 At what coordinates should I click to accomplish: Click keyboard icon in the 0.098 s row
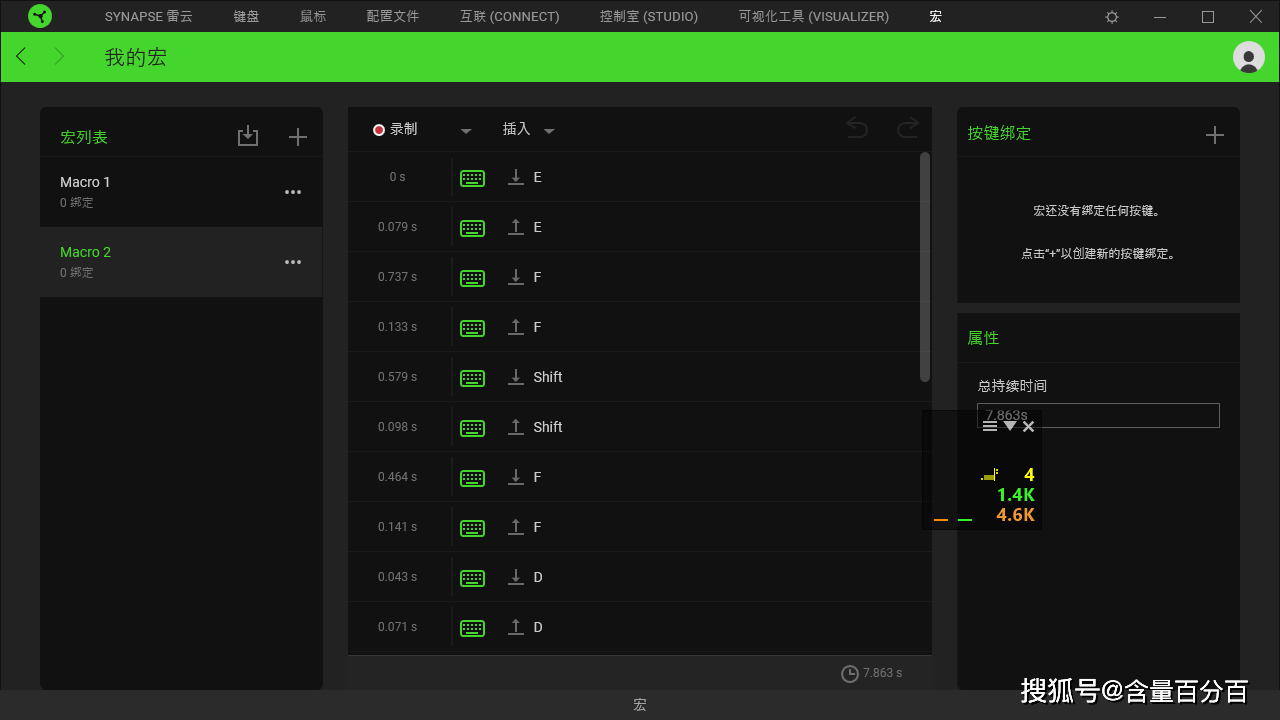[472, 428]
